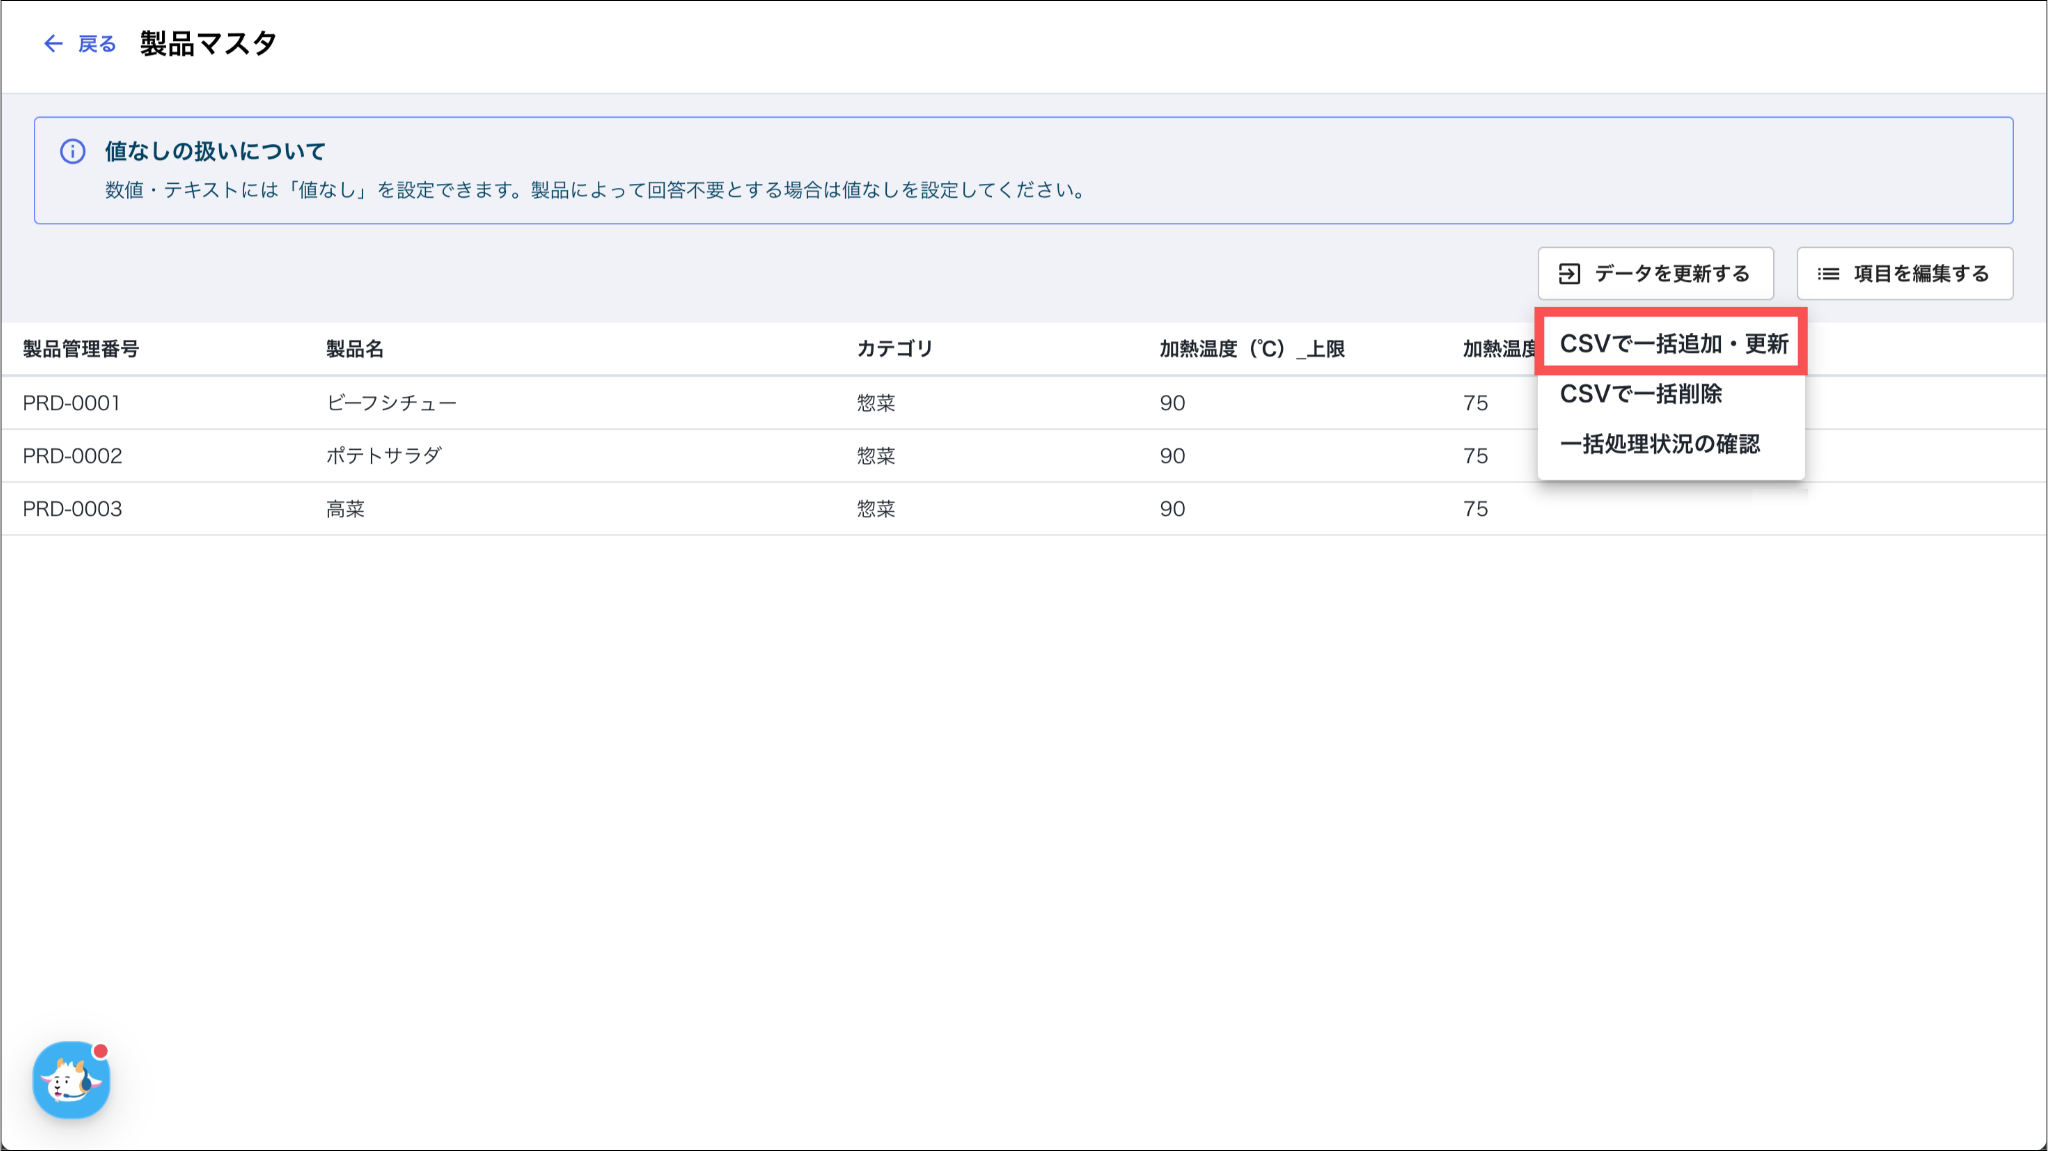Image resolution: width=2048 pixels, height=1151 pixels.
Task: Click the list icon on 項目を編集する
Action: (1828, 274)
